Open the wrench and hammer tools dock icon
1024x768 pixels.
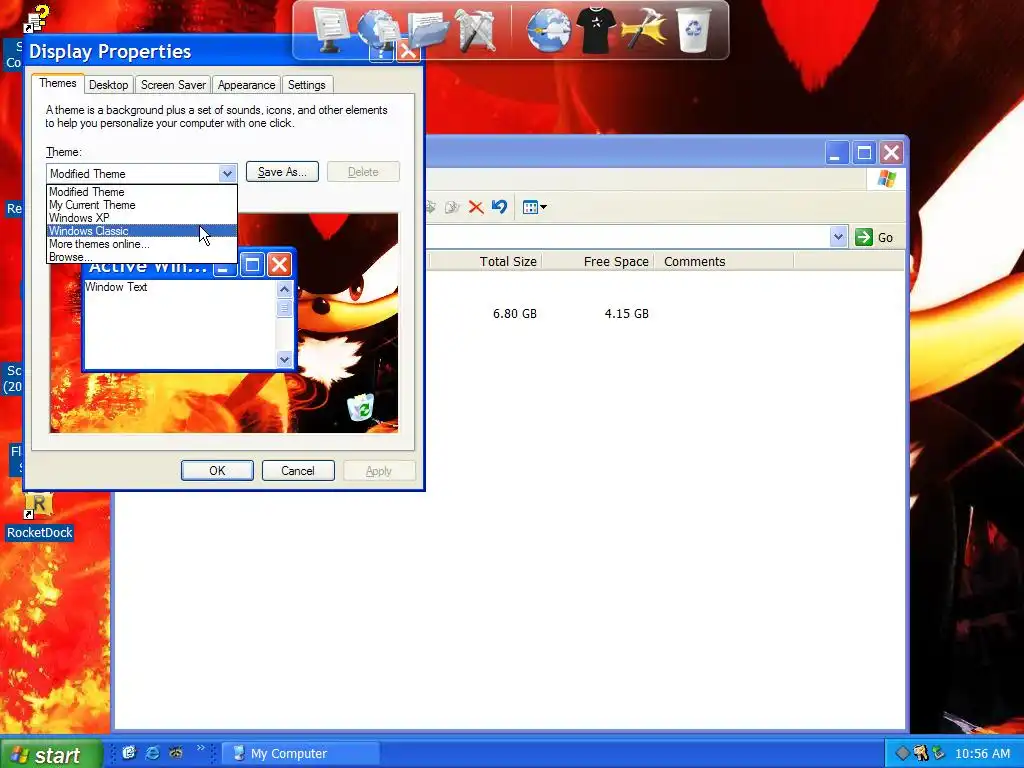[x=476, y=30]
